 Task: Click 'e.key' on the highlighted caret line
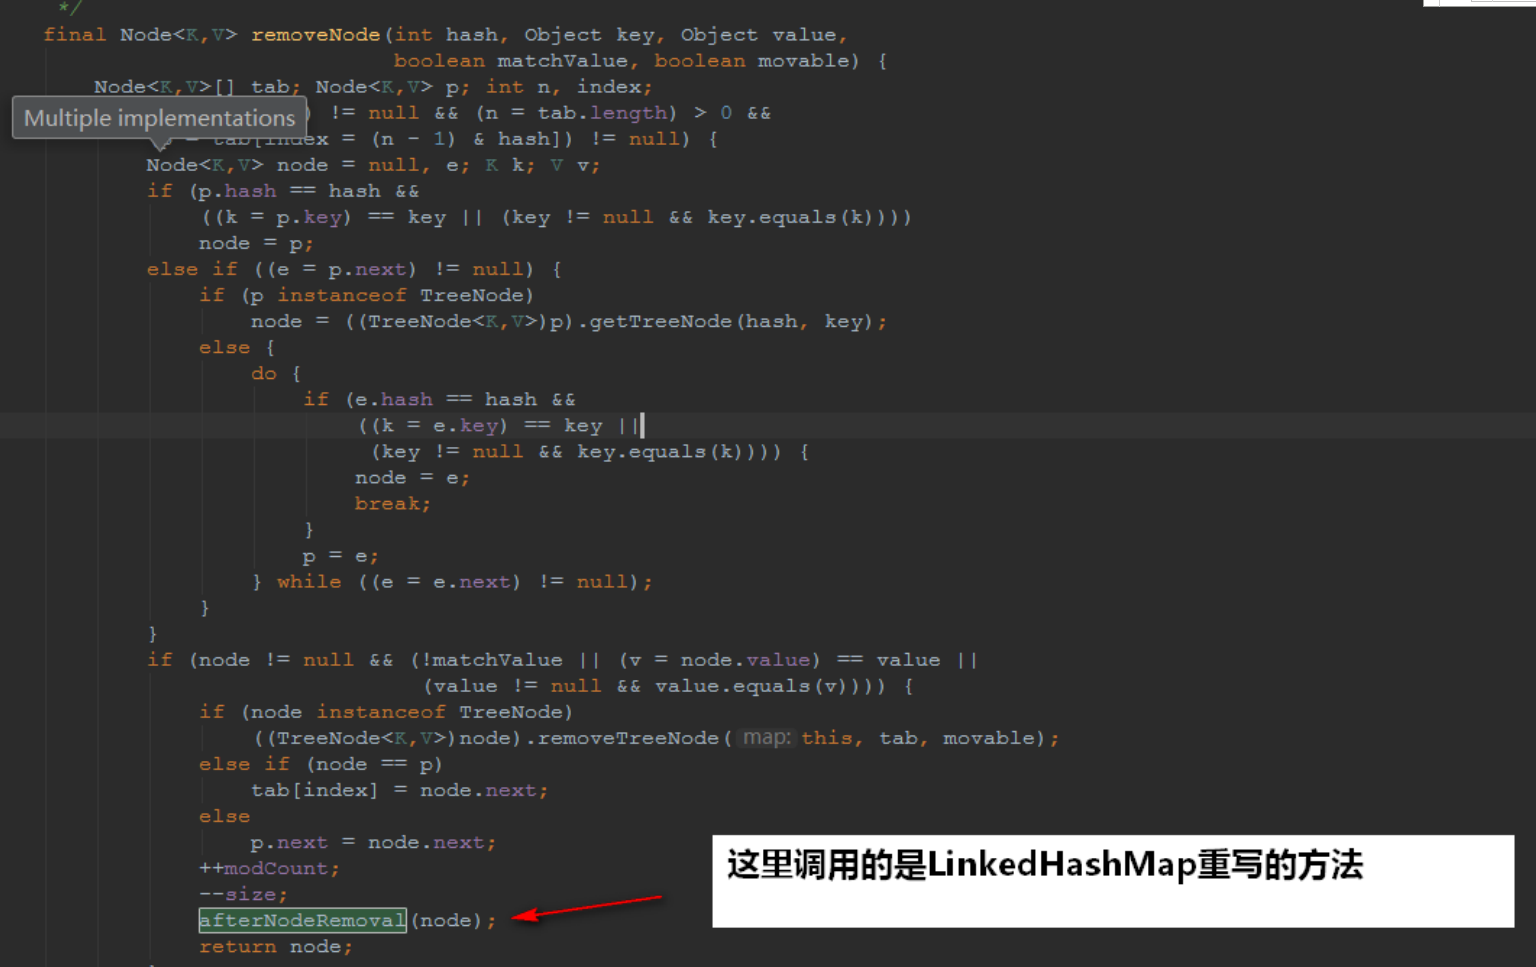[465, 425]
